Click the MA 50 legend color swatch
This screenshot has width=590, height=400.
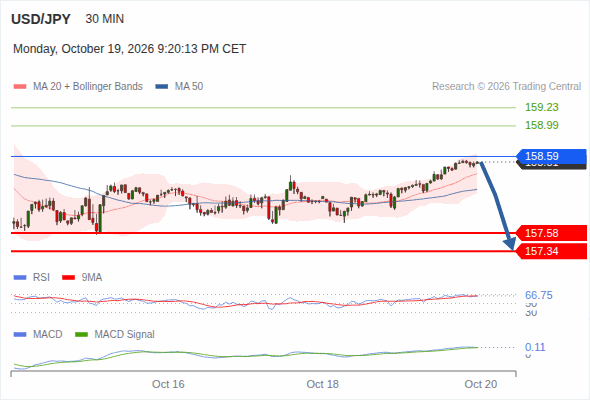[162, 87]
